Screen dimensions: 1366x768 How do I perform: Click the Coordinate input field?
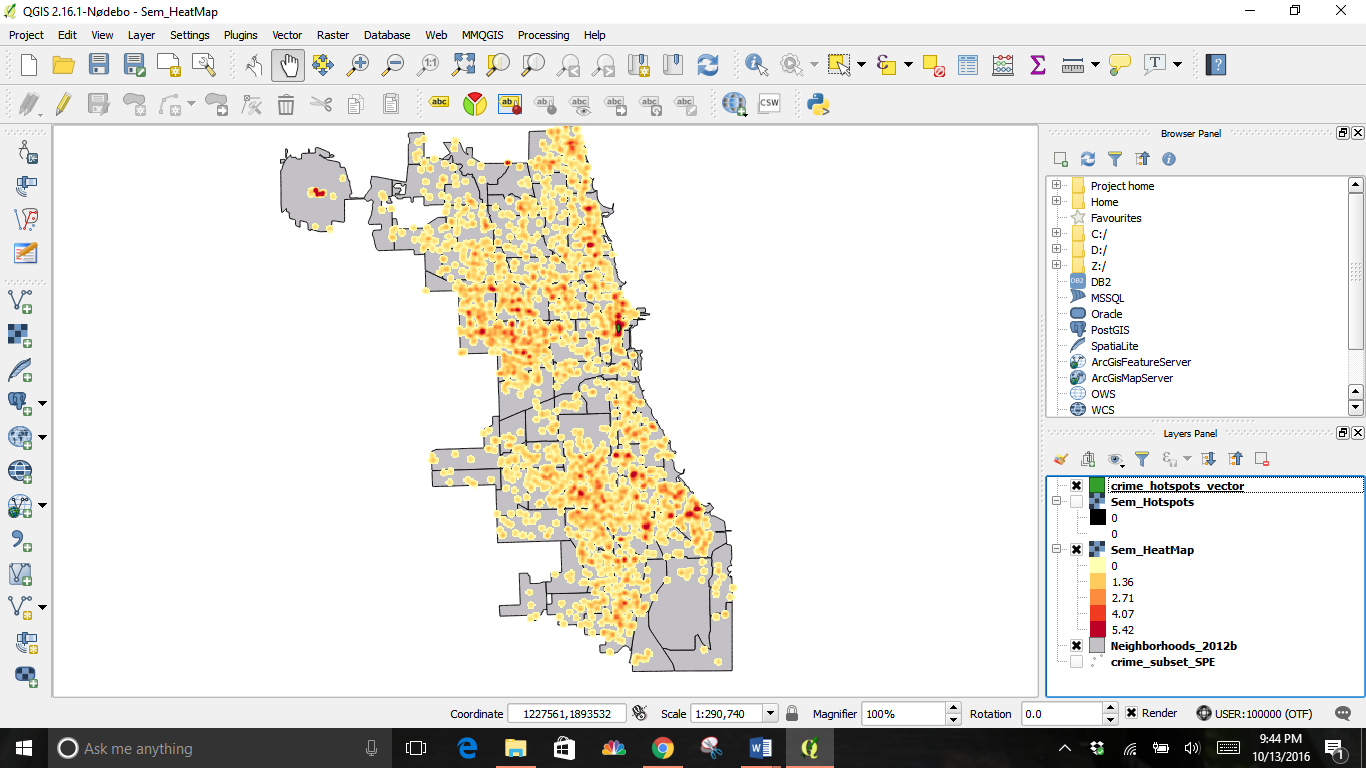[566, 714]
